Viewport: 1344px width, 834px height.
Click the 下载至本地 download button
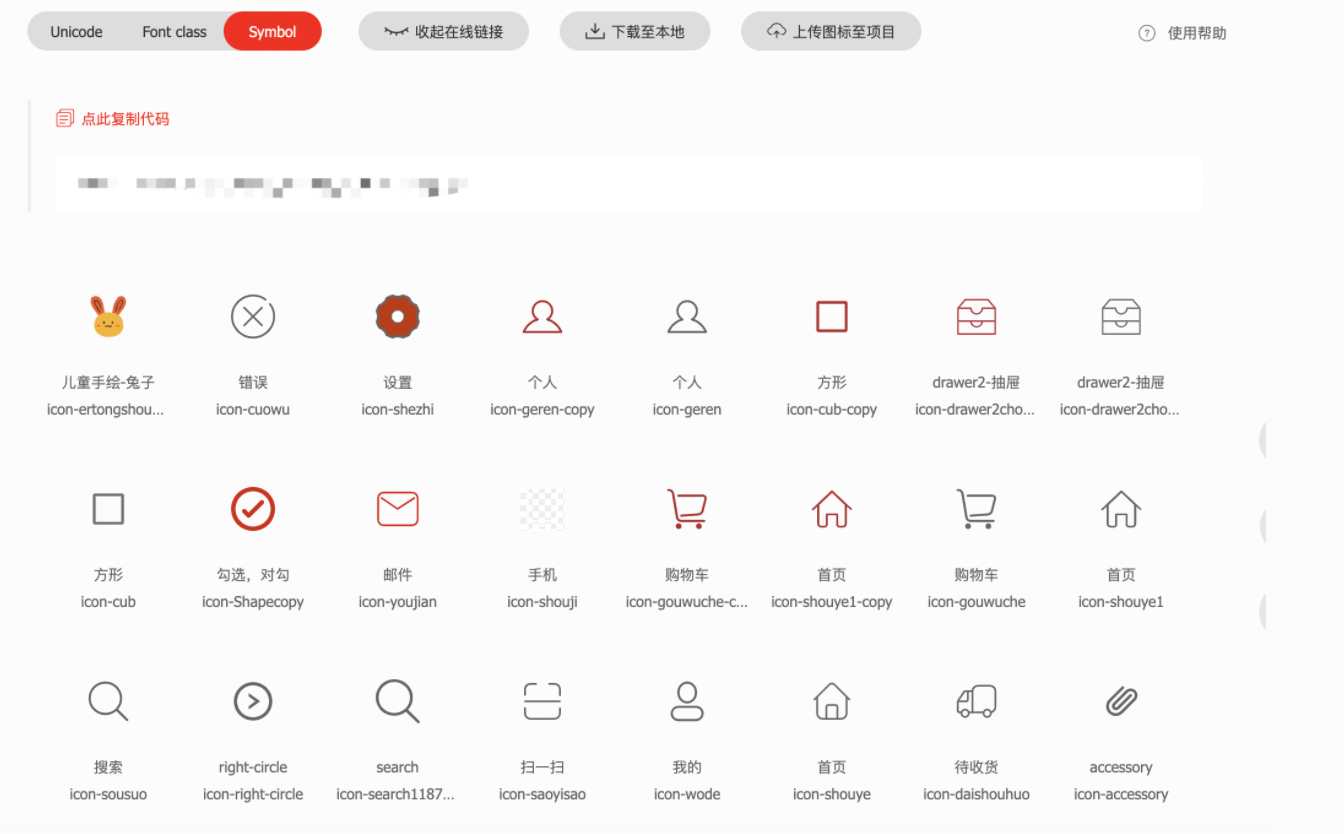click(634, 31)
